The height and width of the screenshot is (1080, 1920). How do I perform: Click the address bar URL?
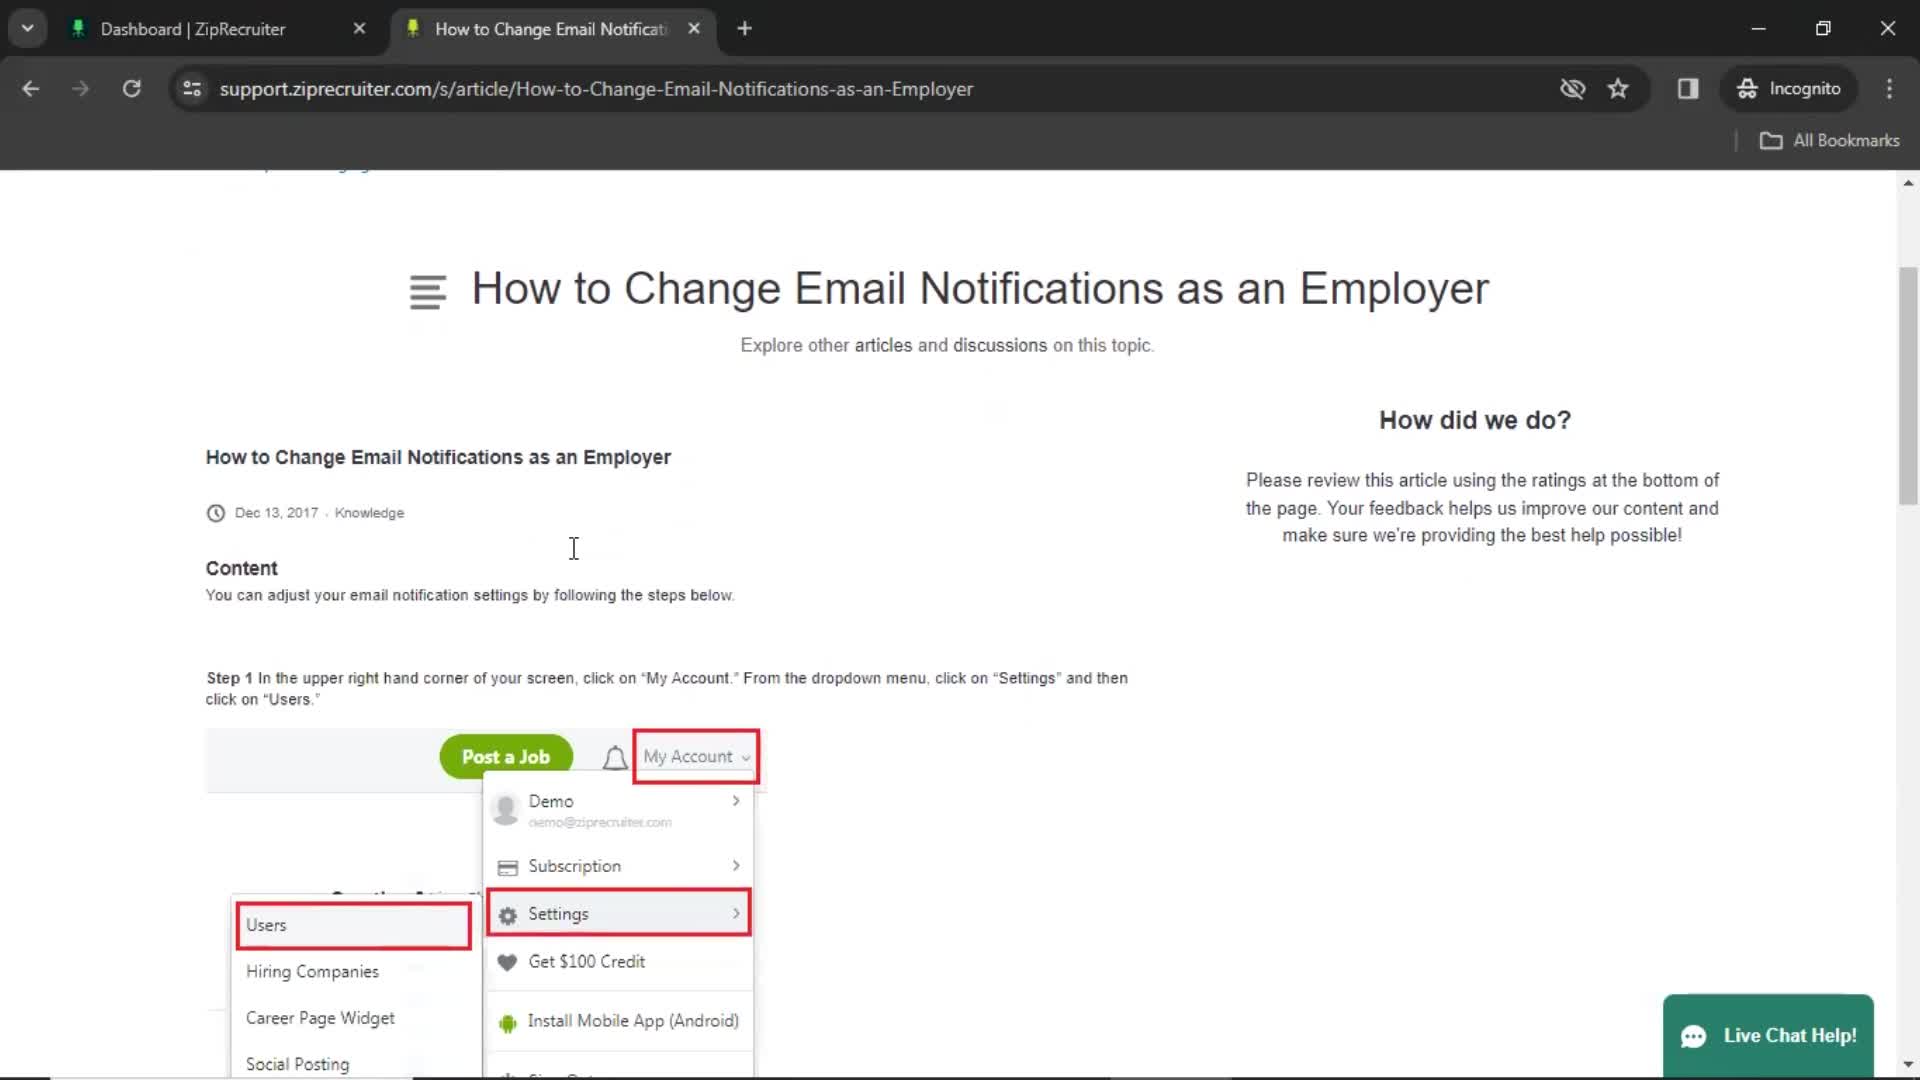click(x=596, y=89)
